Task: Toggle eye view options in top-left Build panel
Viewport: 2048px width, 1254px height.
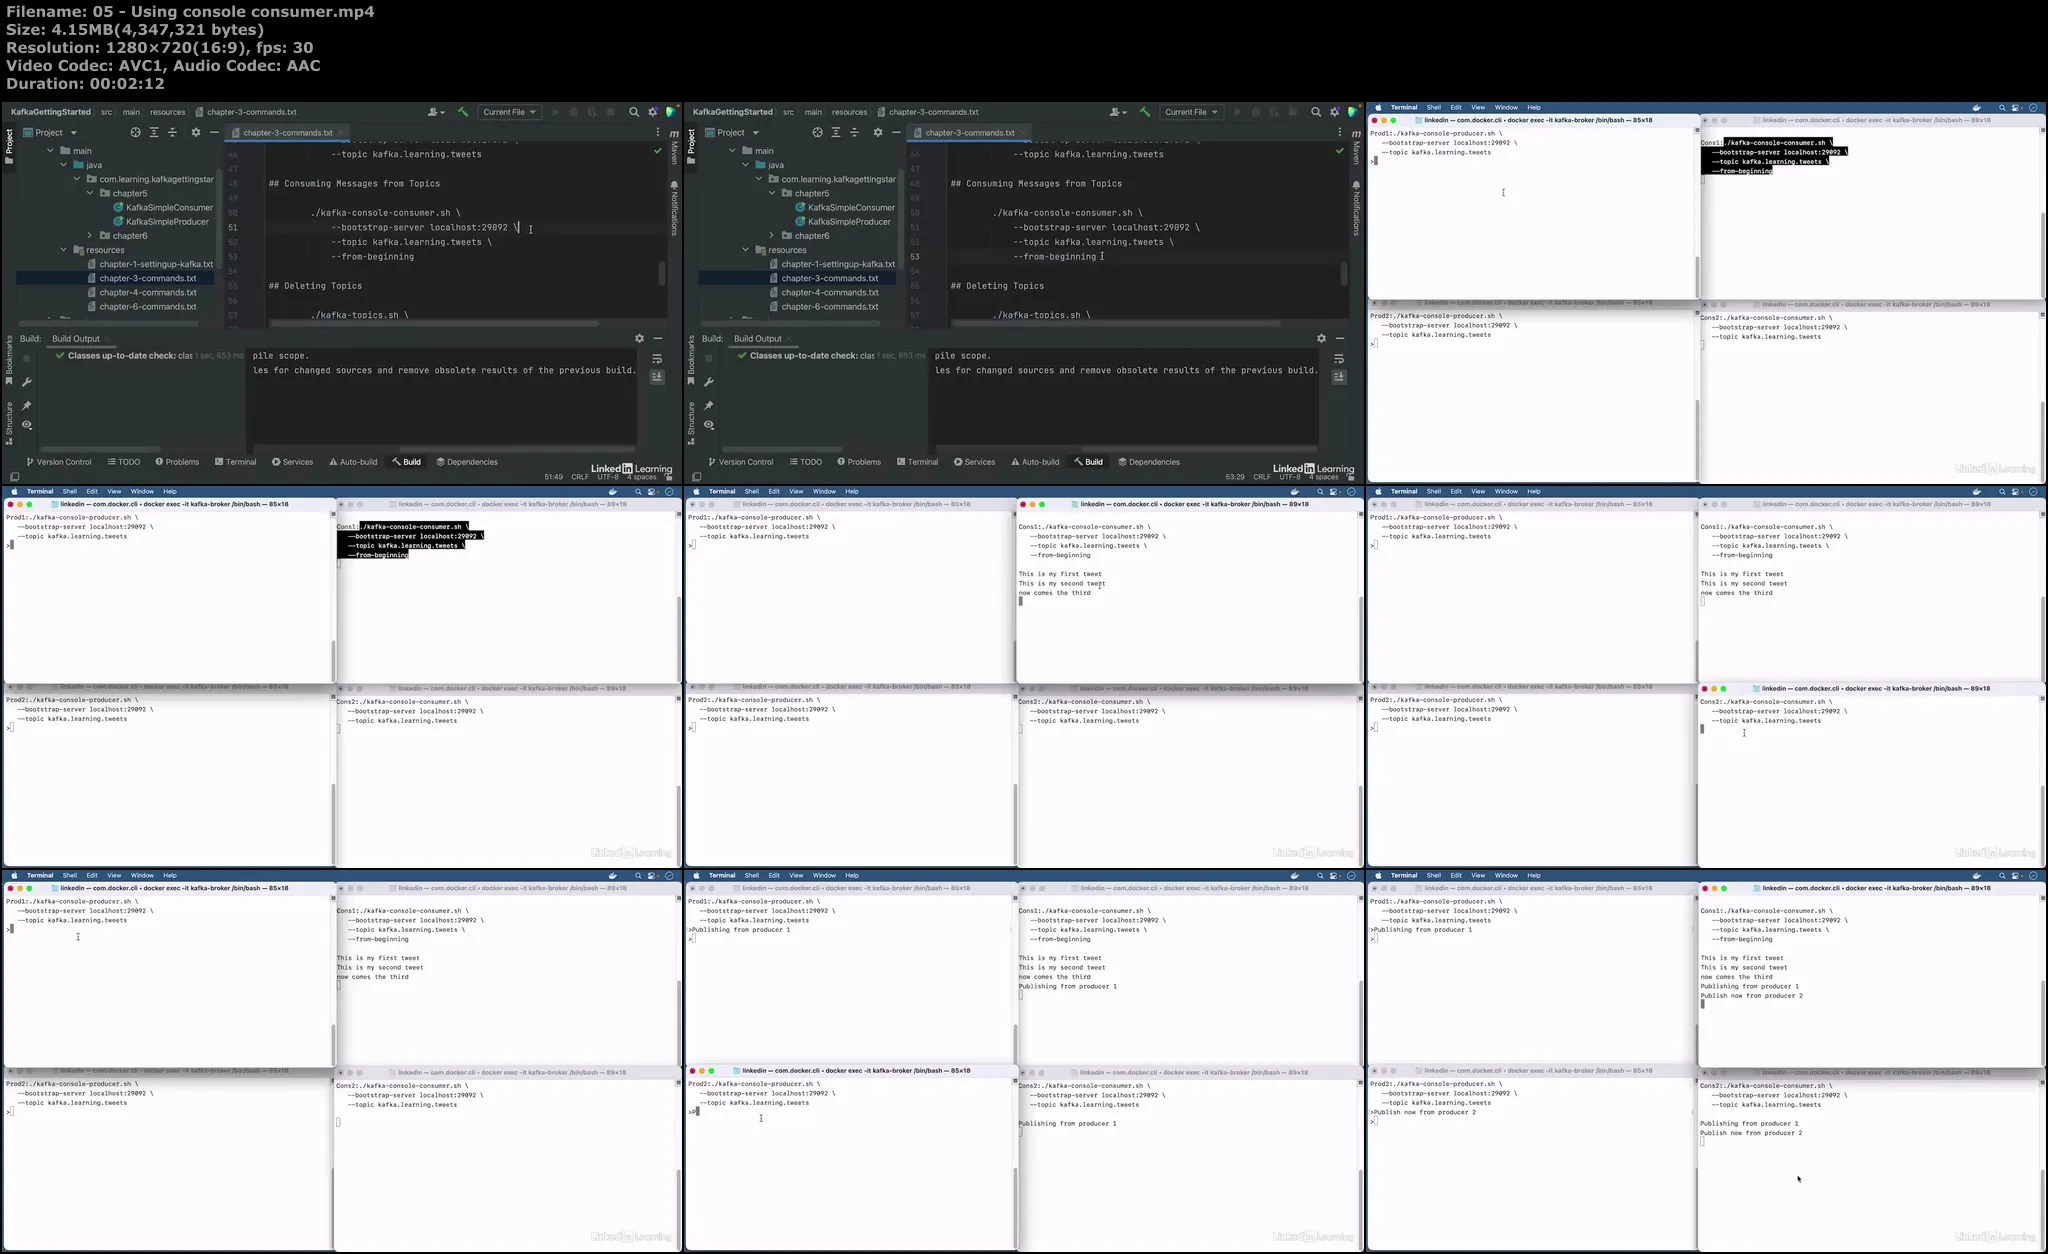Action: [27, 425]
